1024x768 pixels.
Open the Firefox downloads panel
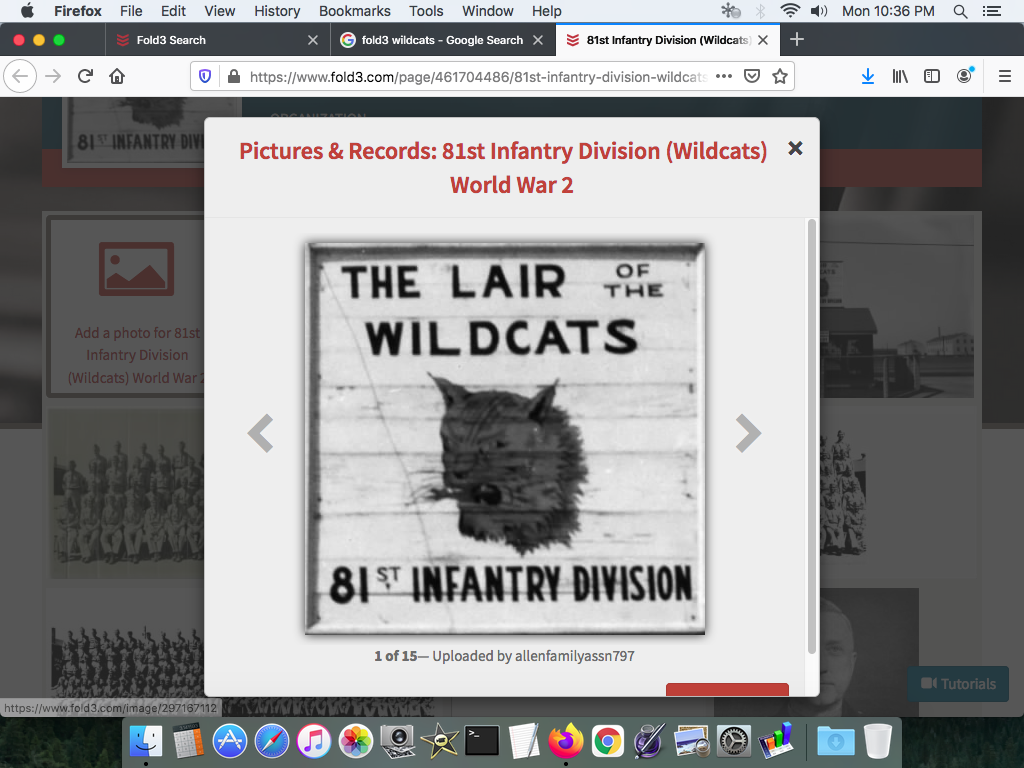868,76
